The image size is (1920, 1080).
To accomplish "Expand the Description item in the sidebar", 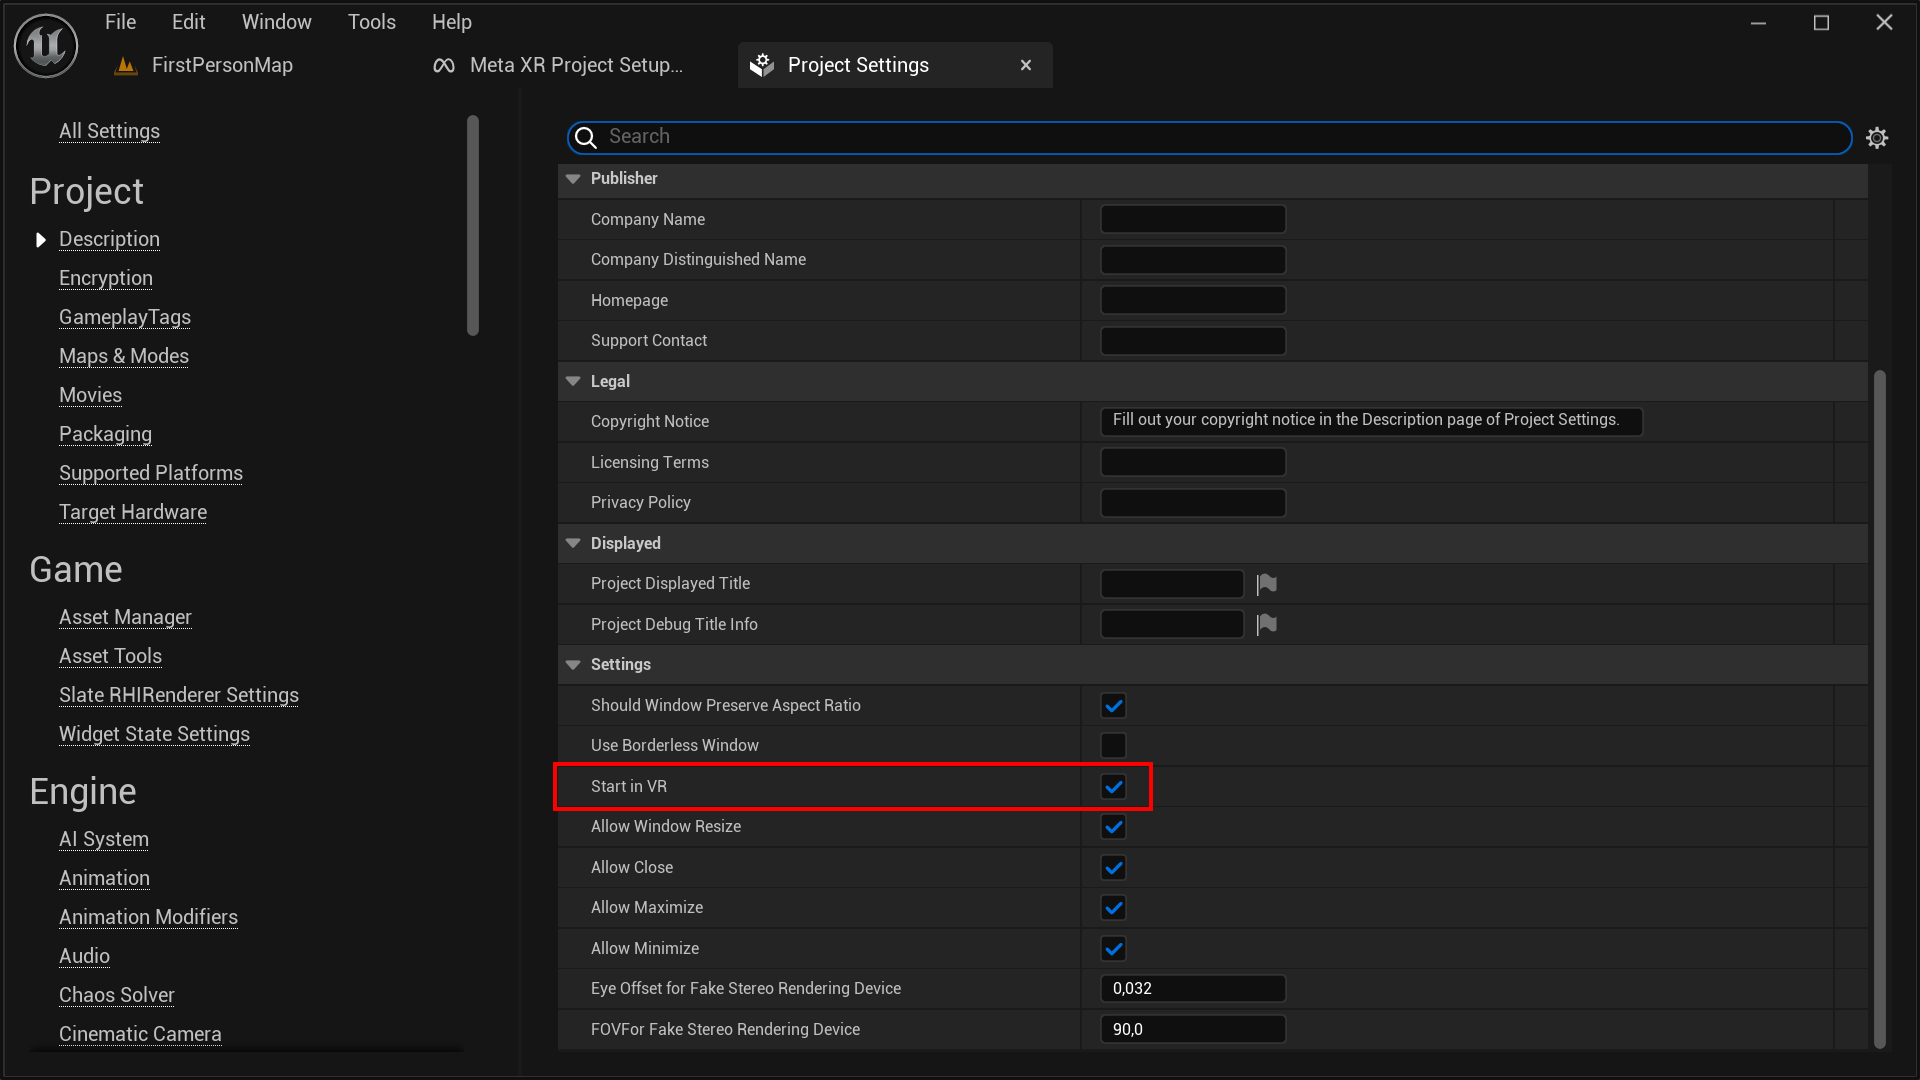I will pyautogui.click(x=40, y=239).
